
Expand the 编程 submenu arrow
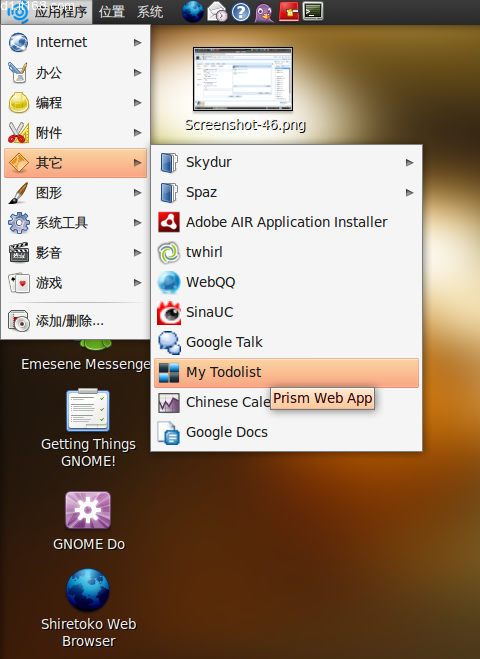[137, 103]
